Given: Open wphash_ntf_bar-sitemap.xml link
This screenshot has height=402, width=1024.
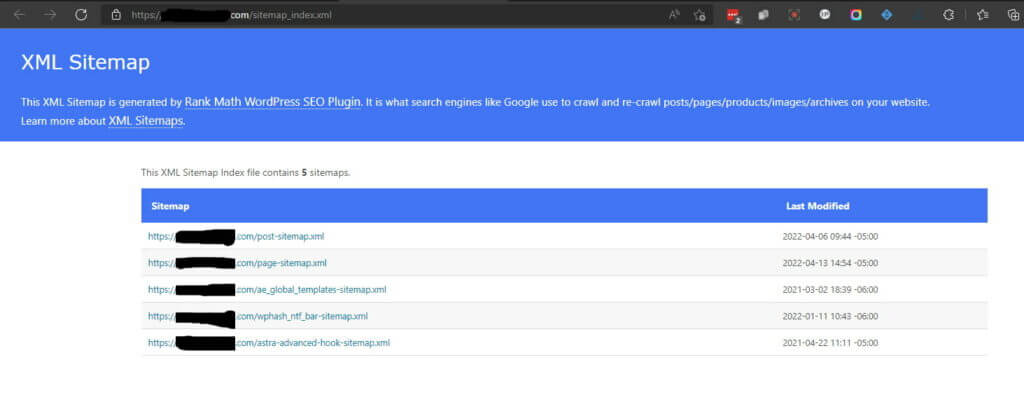Looking at the screenshot, I should [257, 316].
